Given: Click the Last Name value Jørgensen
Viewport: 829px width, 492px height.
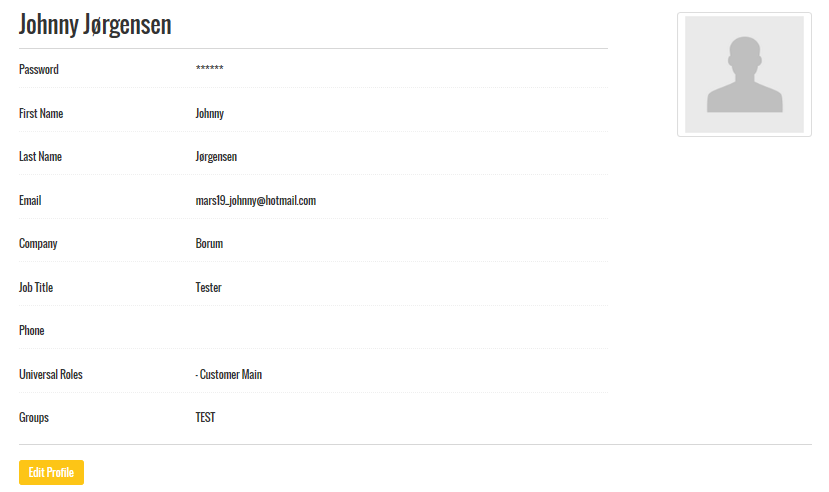Looking at the screenshot, I should click(x=216, y=157).
